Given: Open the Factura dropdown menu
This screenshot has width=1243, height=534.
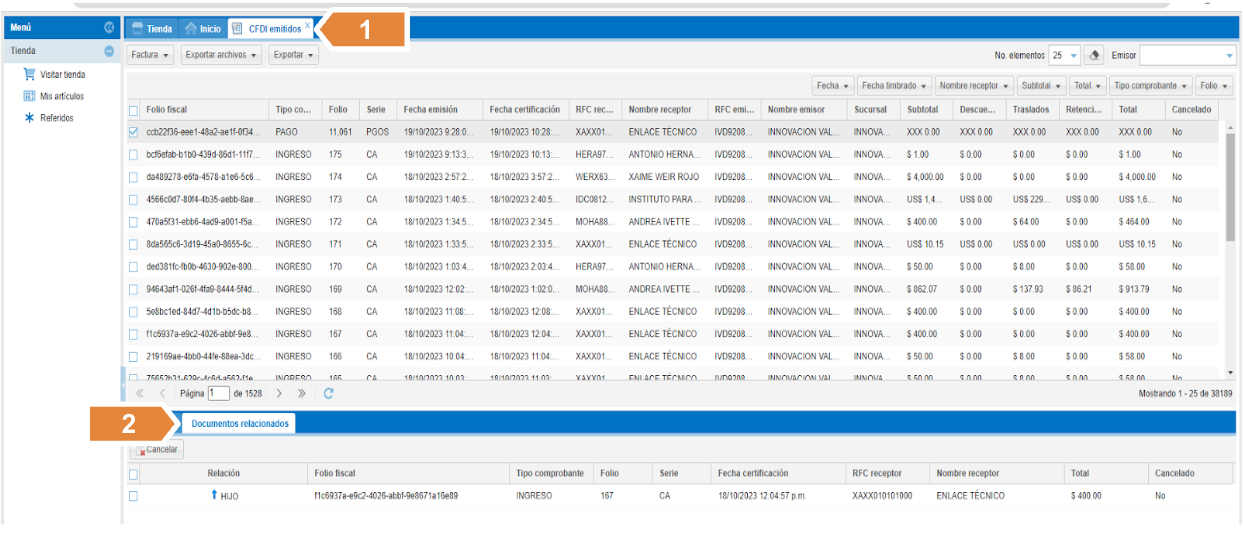Looking at the screenshot, I should [x=151, y=55].
